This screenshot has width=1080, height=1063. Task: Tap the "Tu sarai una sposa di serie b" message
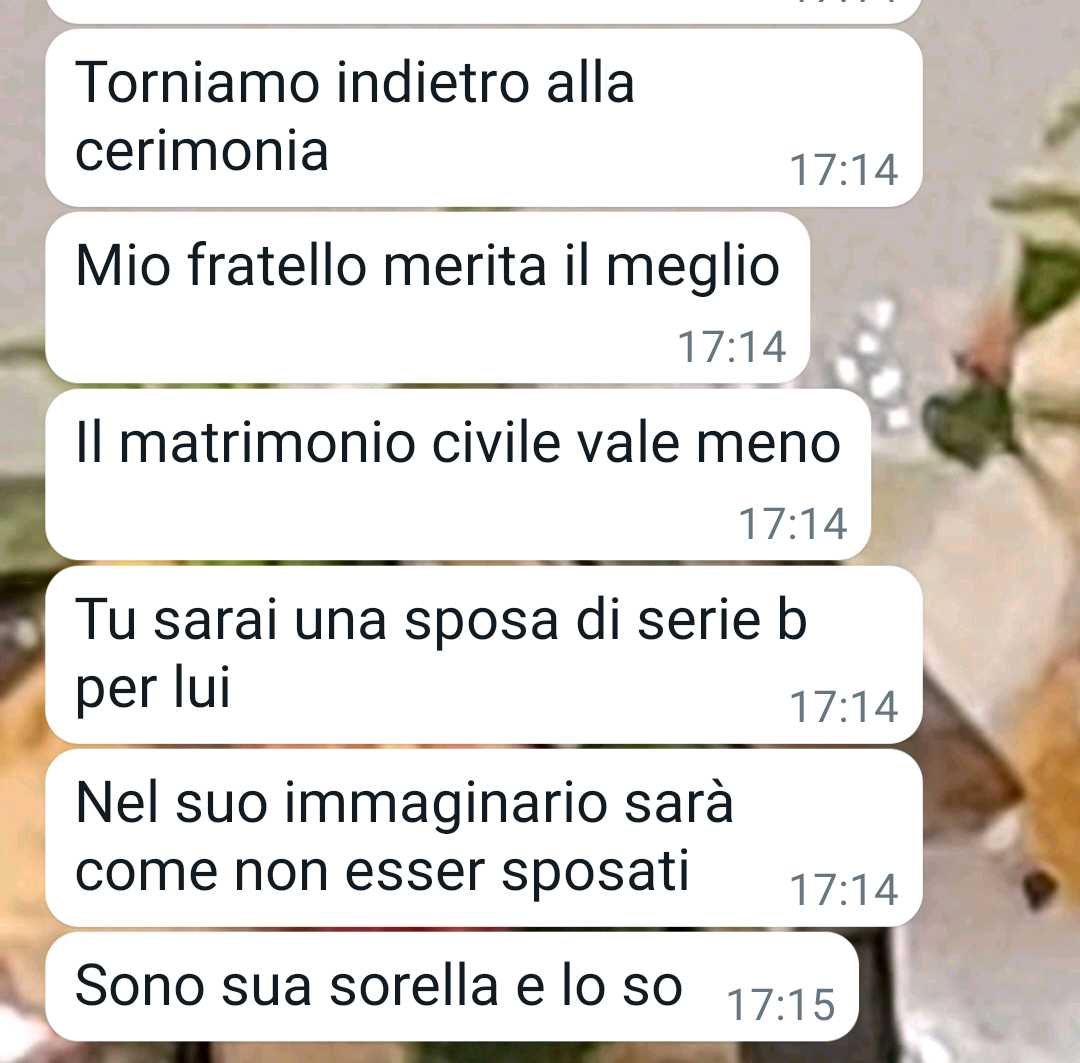tap(484, 654)
